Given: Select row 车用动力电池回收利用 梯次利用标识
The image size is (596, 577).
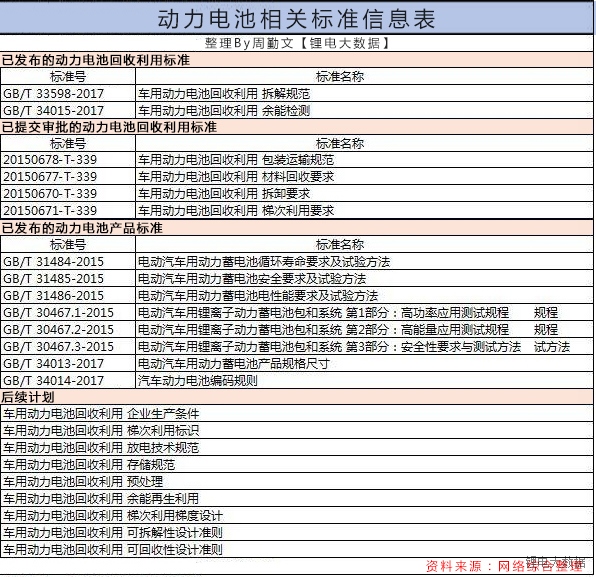Looking at the screenshot, I should pyautogui.click(x=296, y=430).
